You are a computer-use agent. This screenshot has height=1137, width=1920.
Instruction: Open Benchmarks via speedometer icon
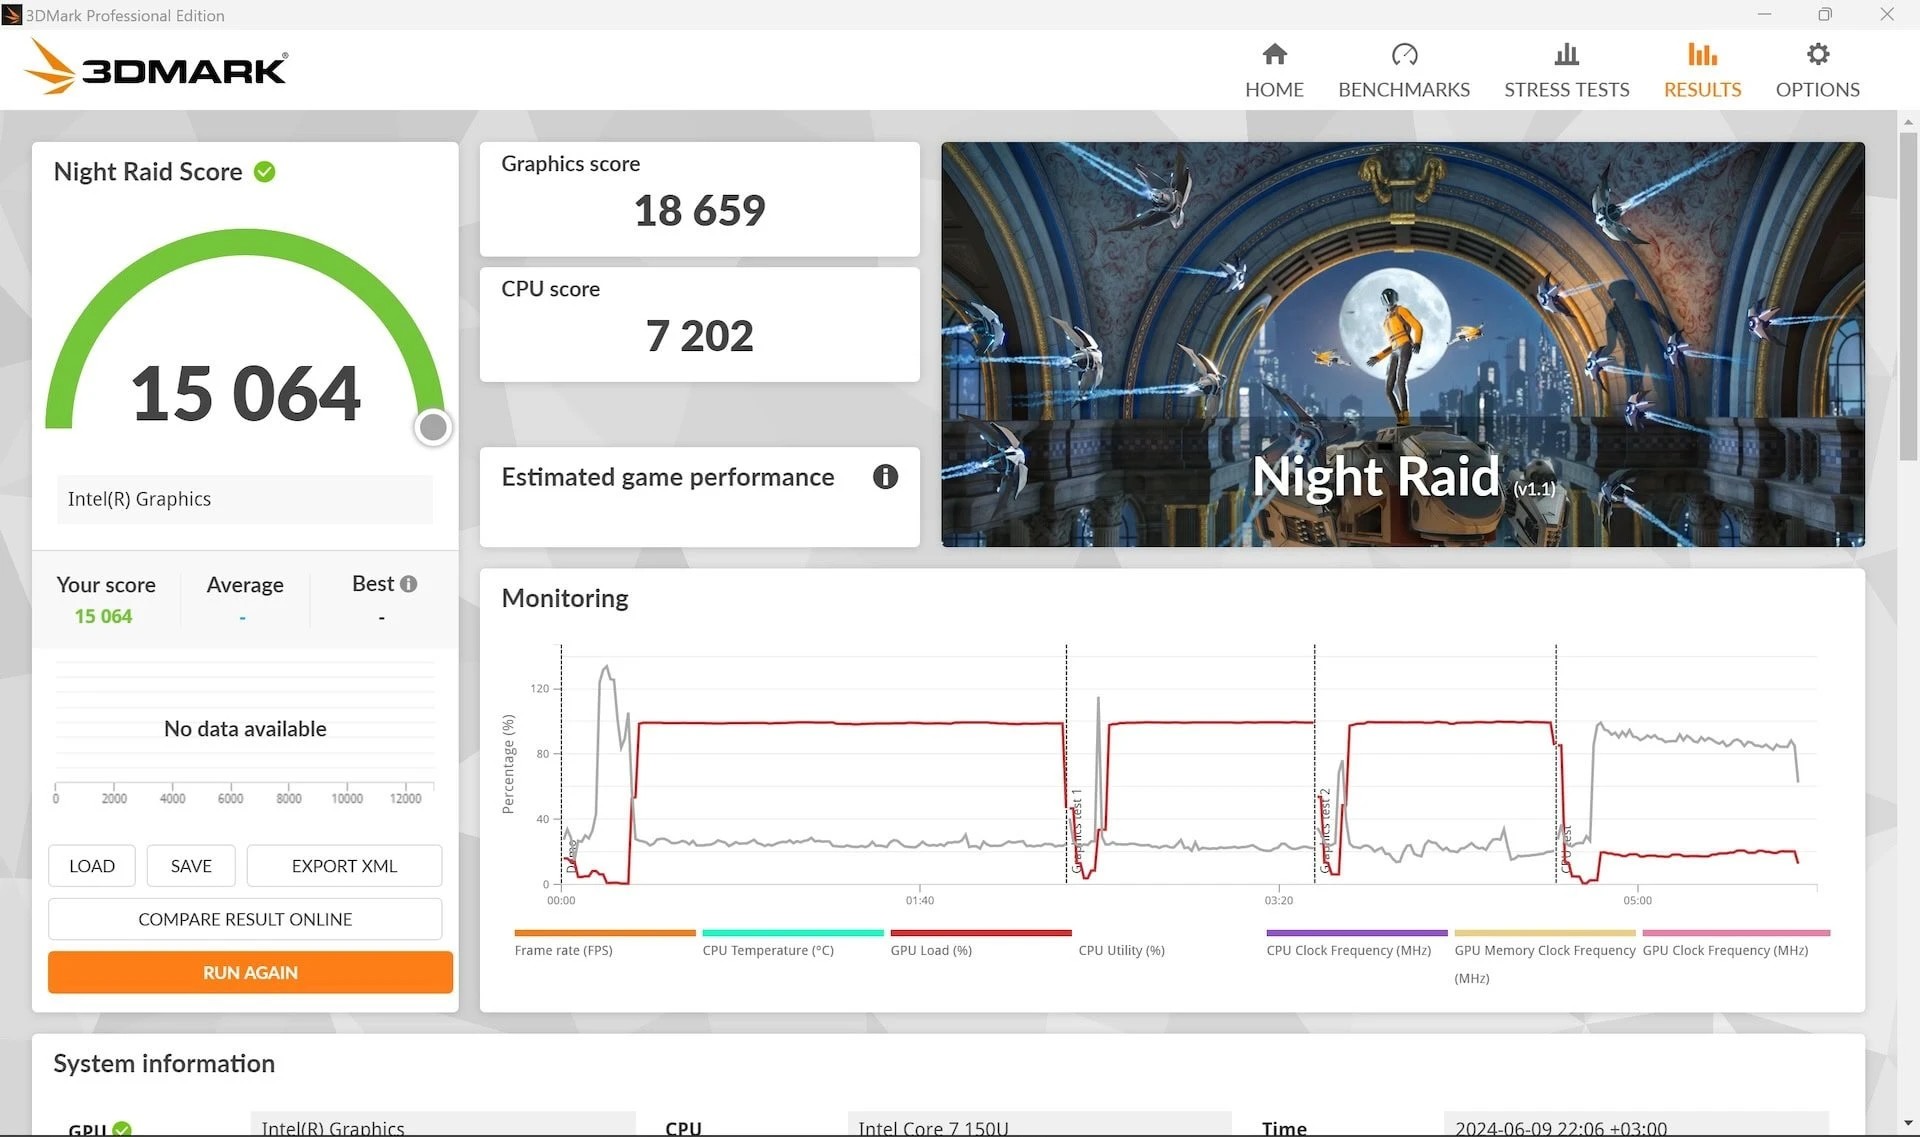tap(1404, 54)
